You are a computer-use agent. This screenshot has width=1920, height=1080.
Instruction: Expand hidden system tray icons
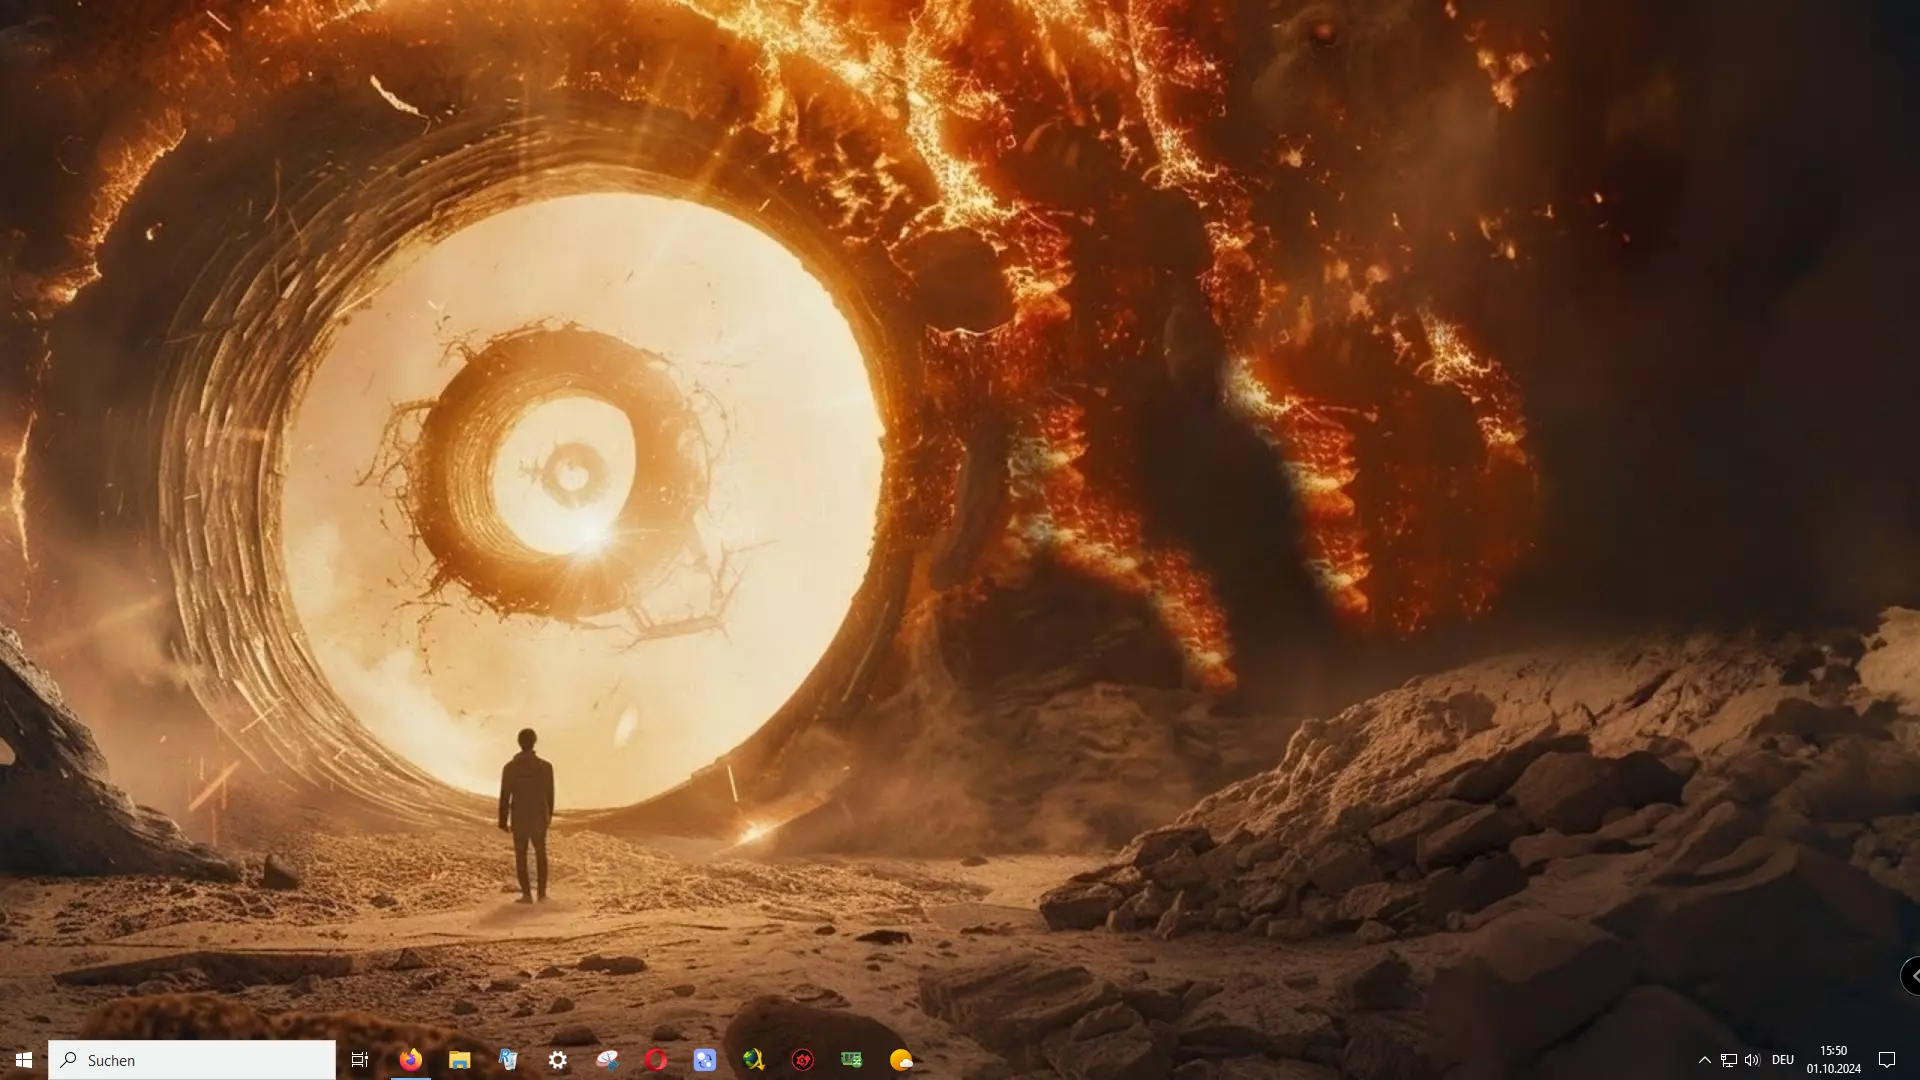[x=1705, y=1060]
